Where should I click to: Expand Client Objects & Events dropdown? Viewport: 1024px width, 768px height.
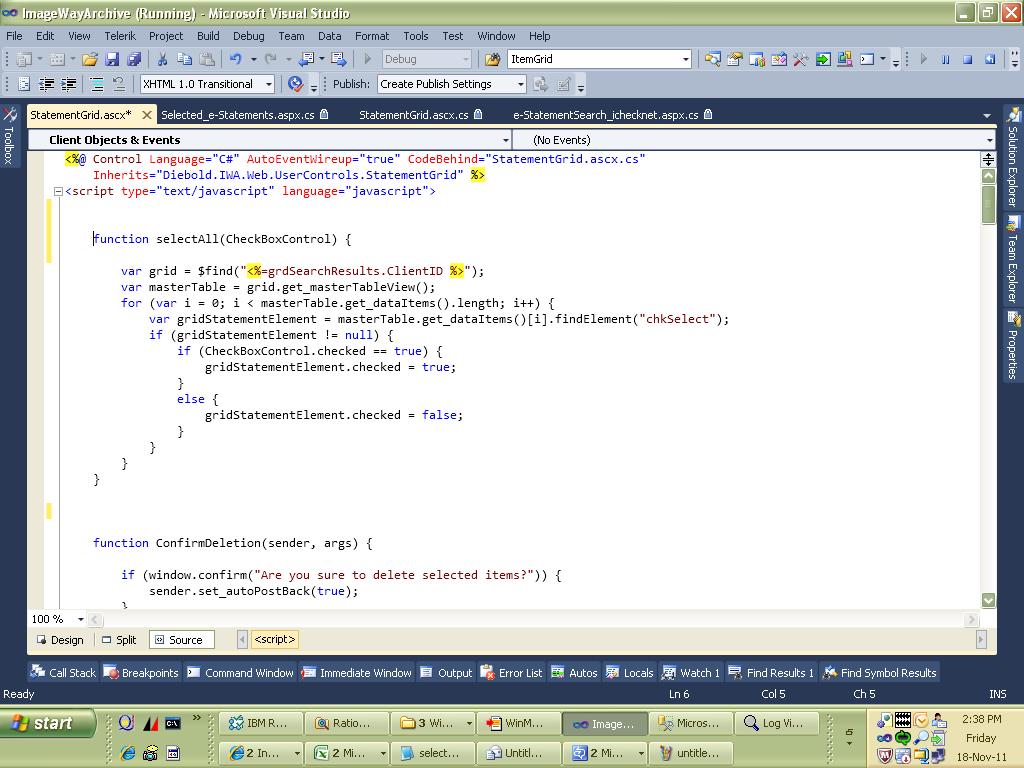point(505,140)
